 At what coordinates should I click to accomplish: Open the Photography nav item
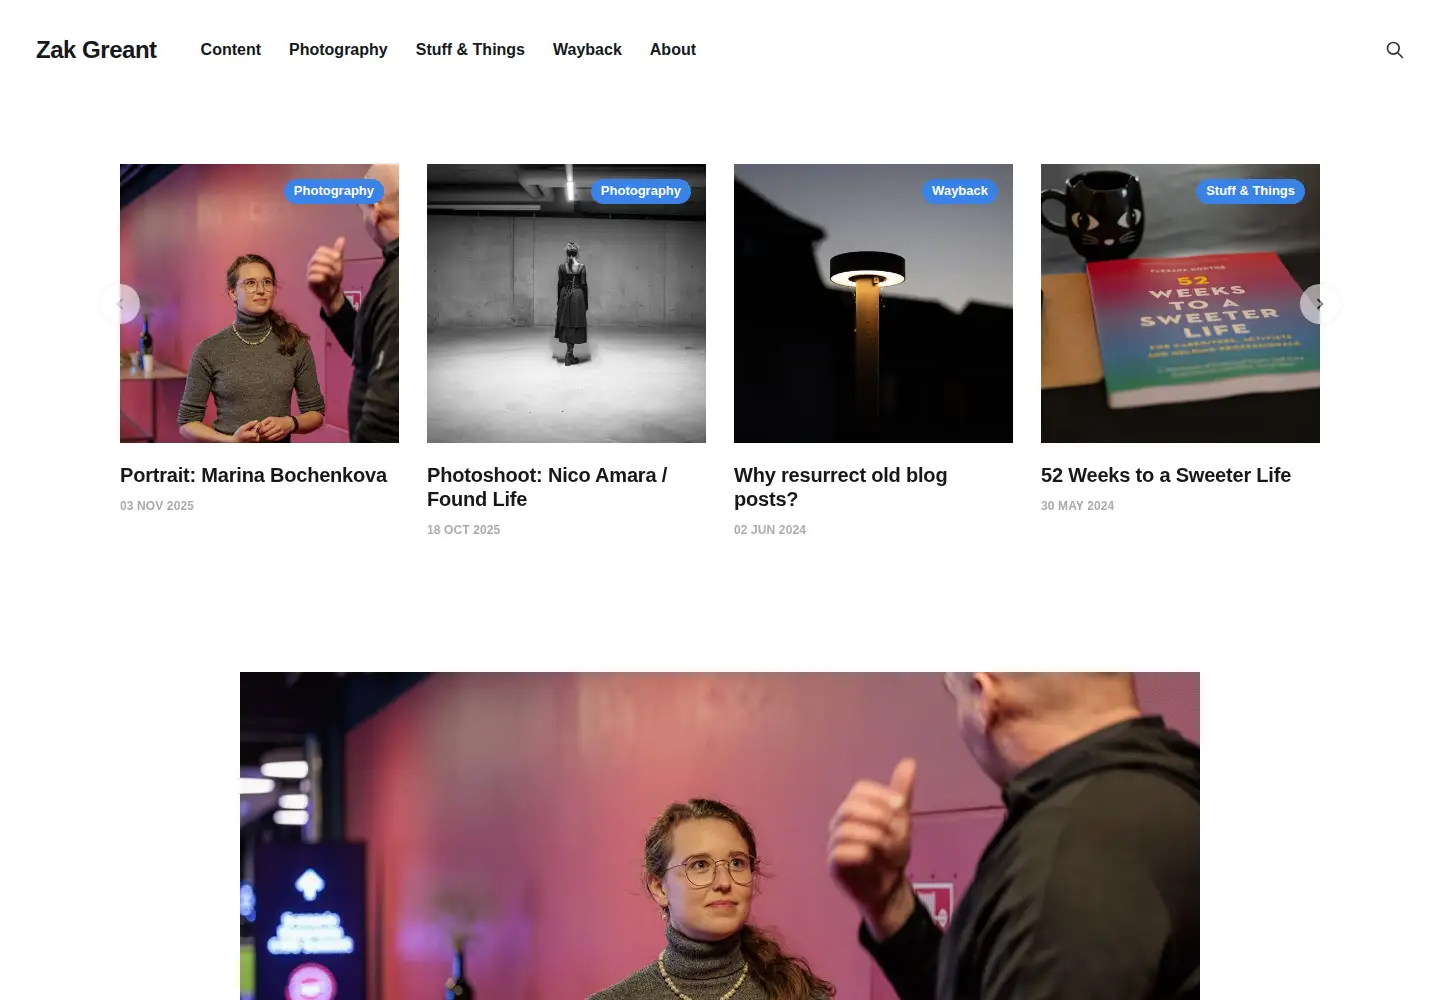pos(338,49)
